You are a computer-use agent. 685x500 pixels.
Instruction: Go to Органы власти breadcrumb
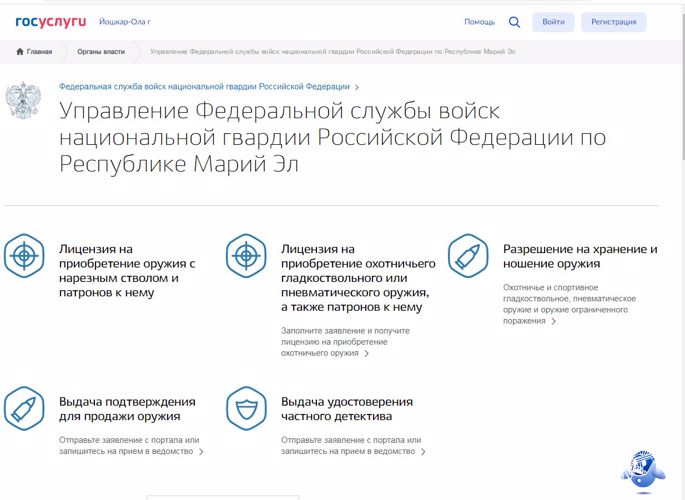(101, 52)
